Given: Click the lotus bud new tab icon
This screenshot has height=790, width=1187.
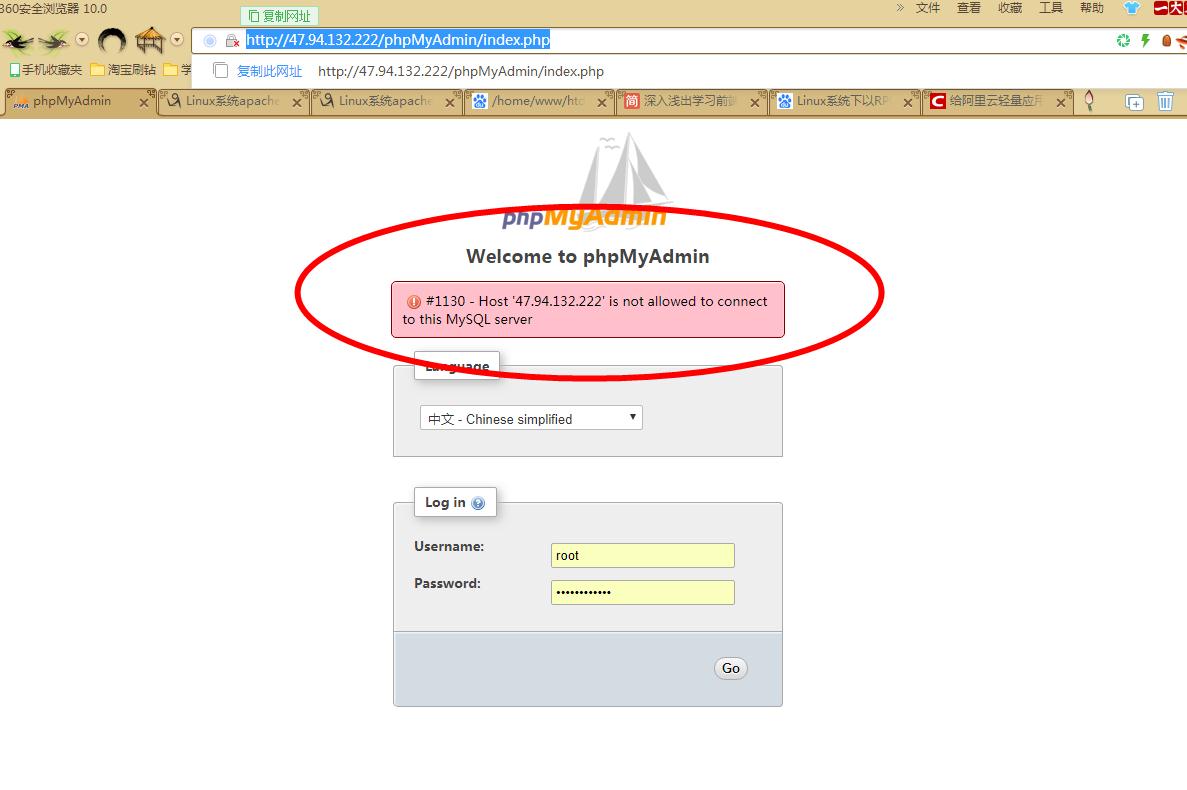Looking at the screenshot, I should point(1089,101).
